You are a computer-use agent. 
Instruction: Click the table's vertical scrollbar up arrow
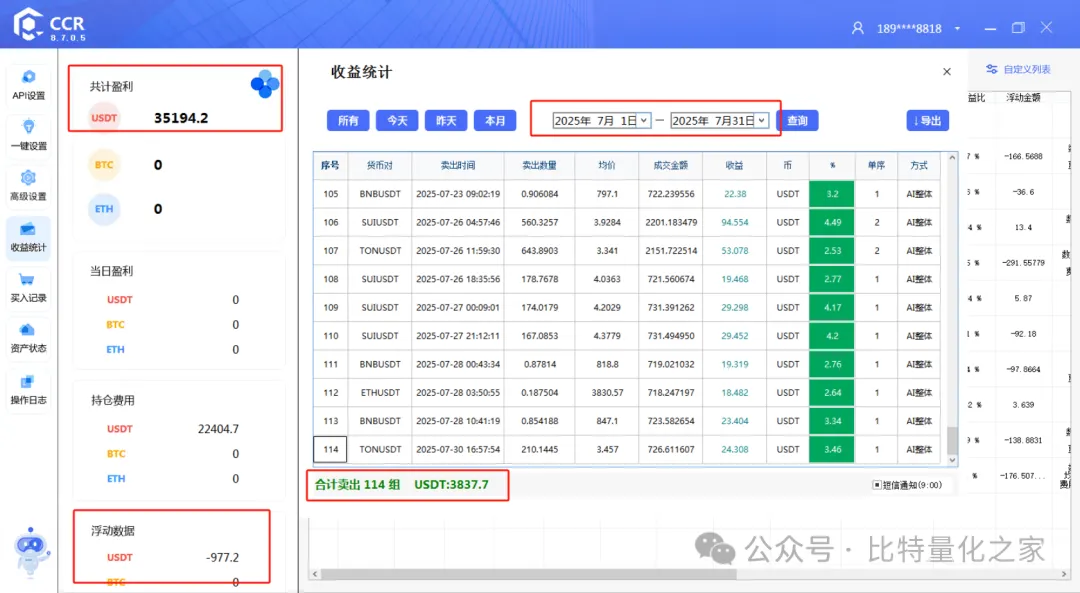coord(953,158)
